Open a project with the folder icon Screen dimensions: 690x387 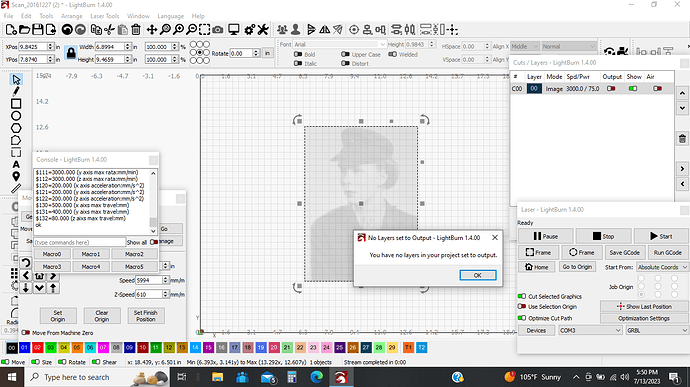click(x=25, y=30)
